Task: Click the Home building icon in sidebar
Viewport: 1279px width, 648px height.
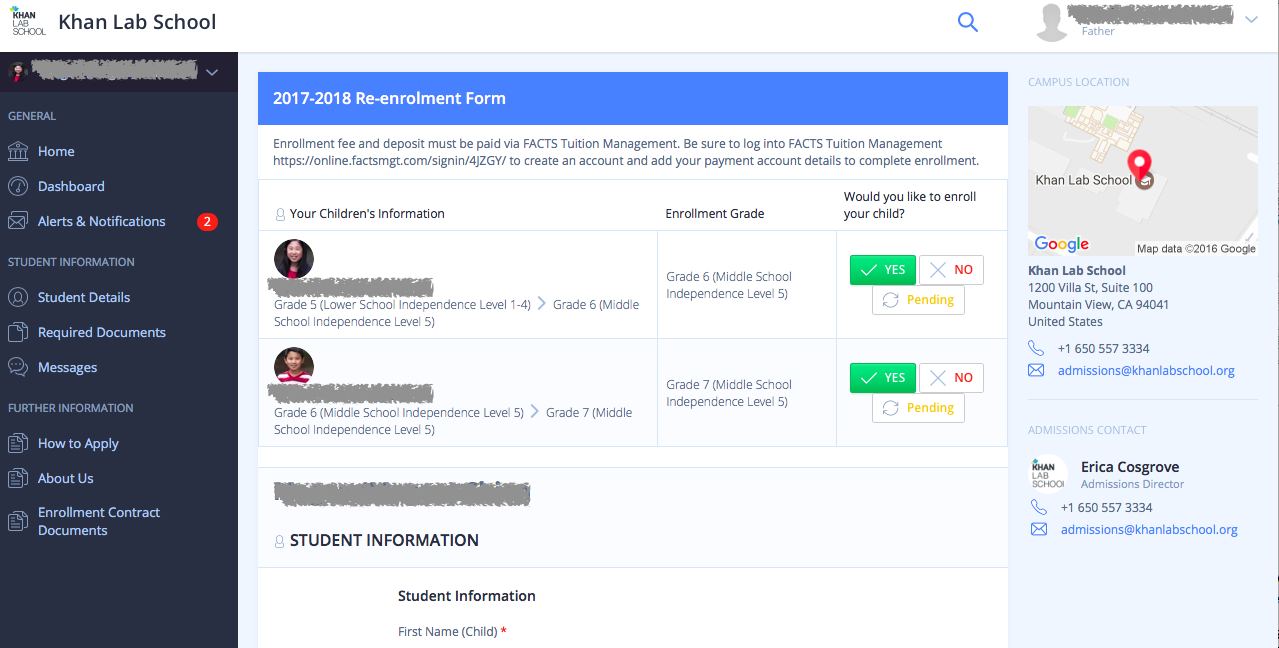Action: (x=18, y=151)
